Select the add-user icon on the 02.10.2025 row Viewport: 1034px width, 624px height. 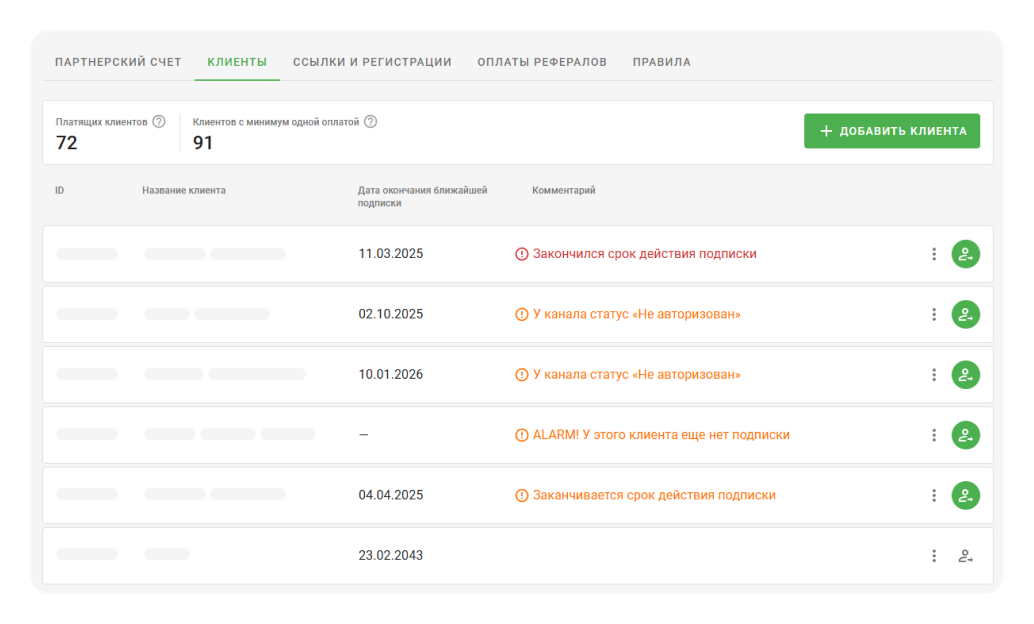(x=964, y=314)
